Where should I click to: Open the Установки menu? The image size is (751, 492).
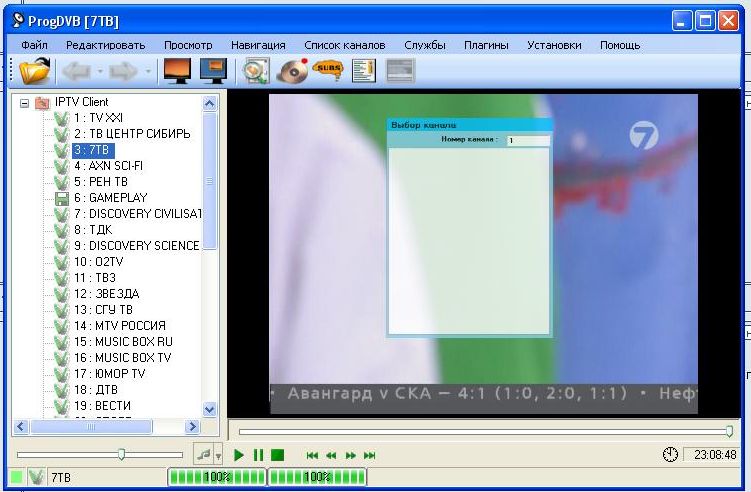click(554, 45)
